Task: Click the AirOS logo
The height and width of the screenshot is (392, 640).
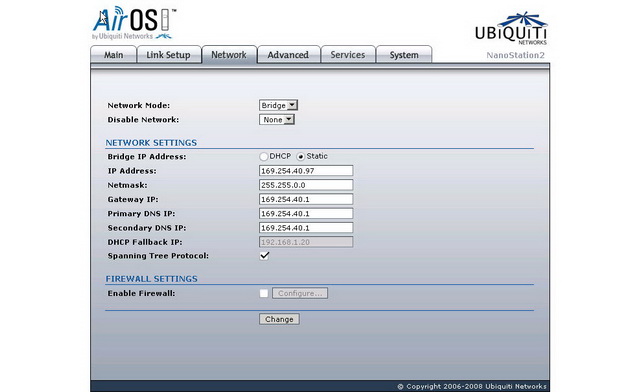Action: coord(134,23)
